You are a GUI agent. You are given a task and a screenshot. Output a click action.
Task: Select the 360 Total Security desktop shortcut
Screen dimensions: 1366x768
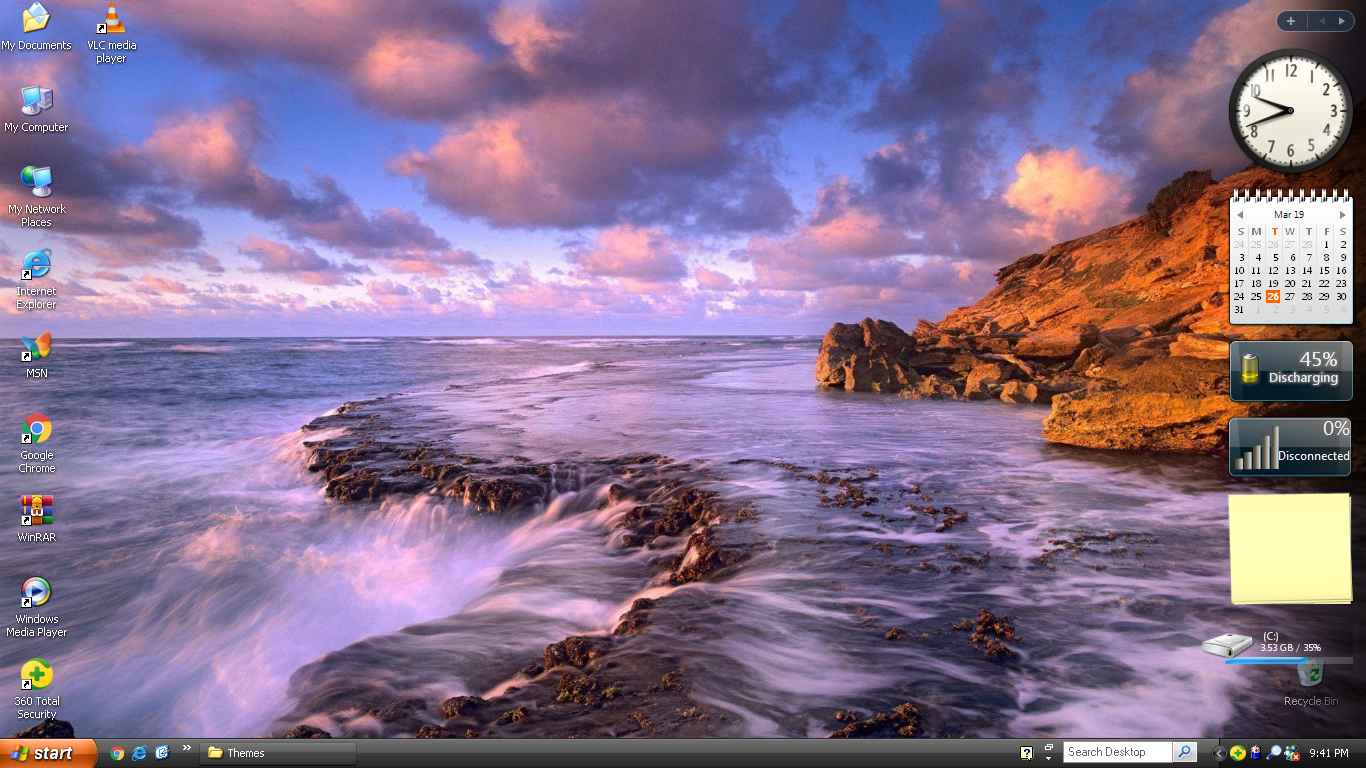36,689
